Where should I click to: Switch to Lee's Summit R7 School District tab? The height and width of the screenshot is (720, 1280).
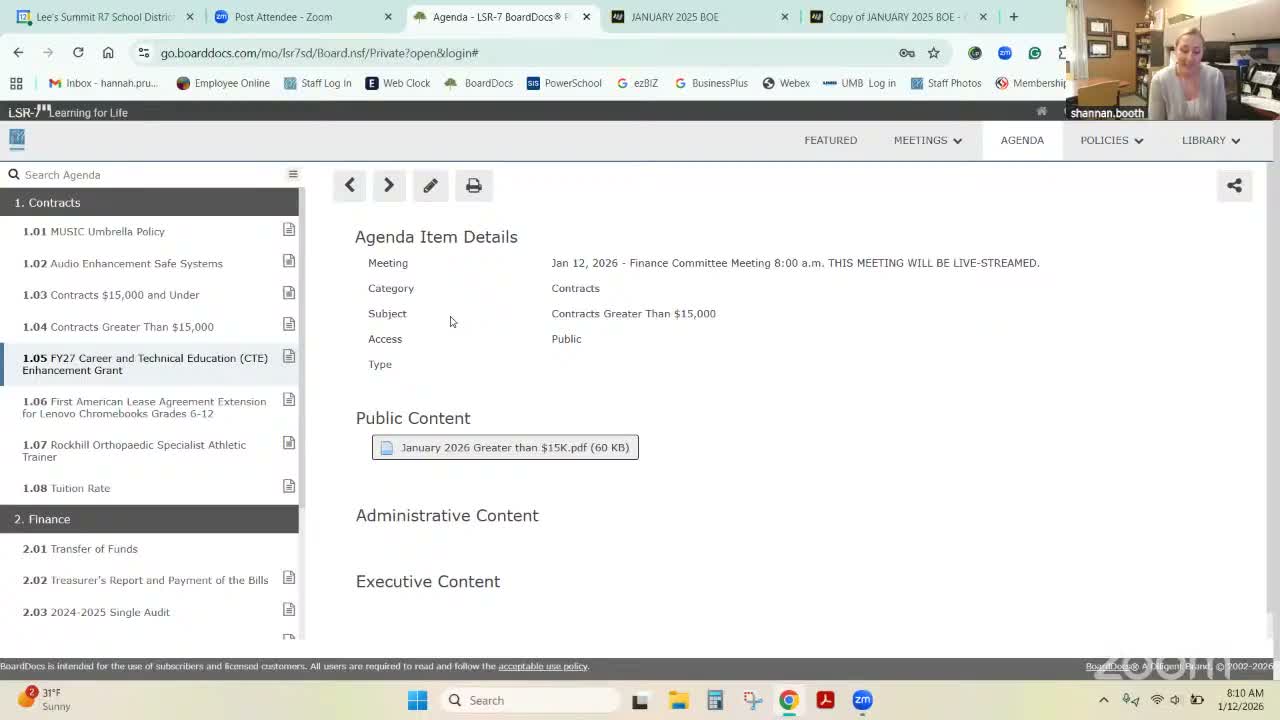click(x=105, y=17)
